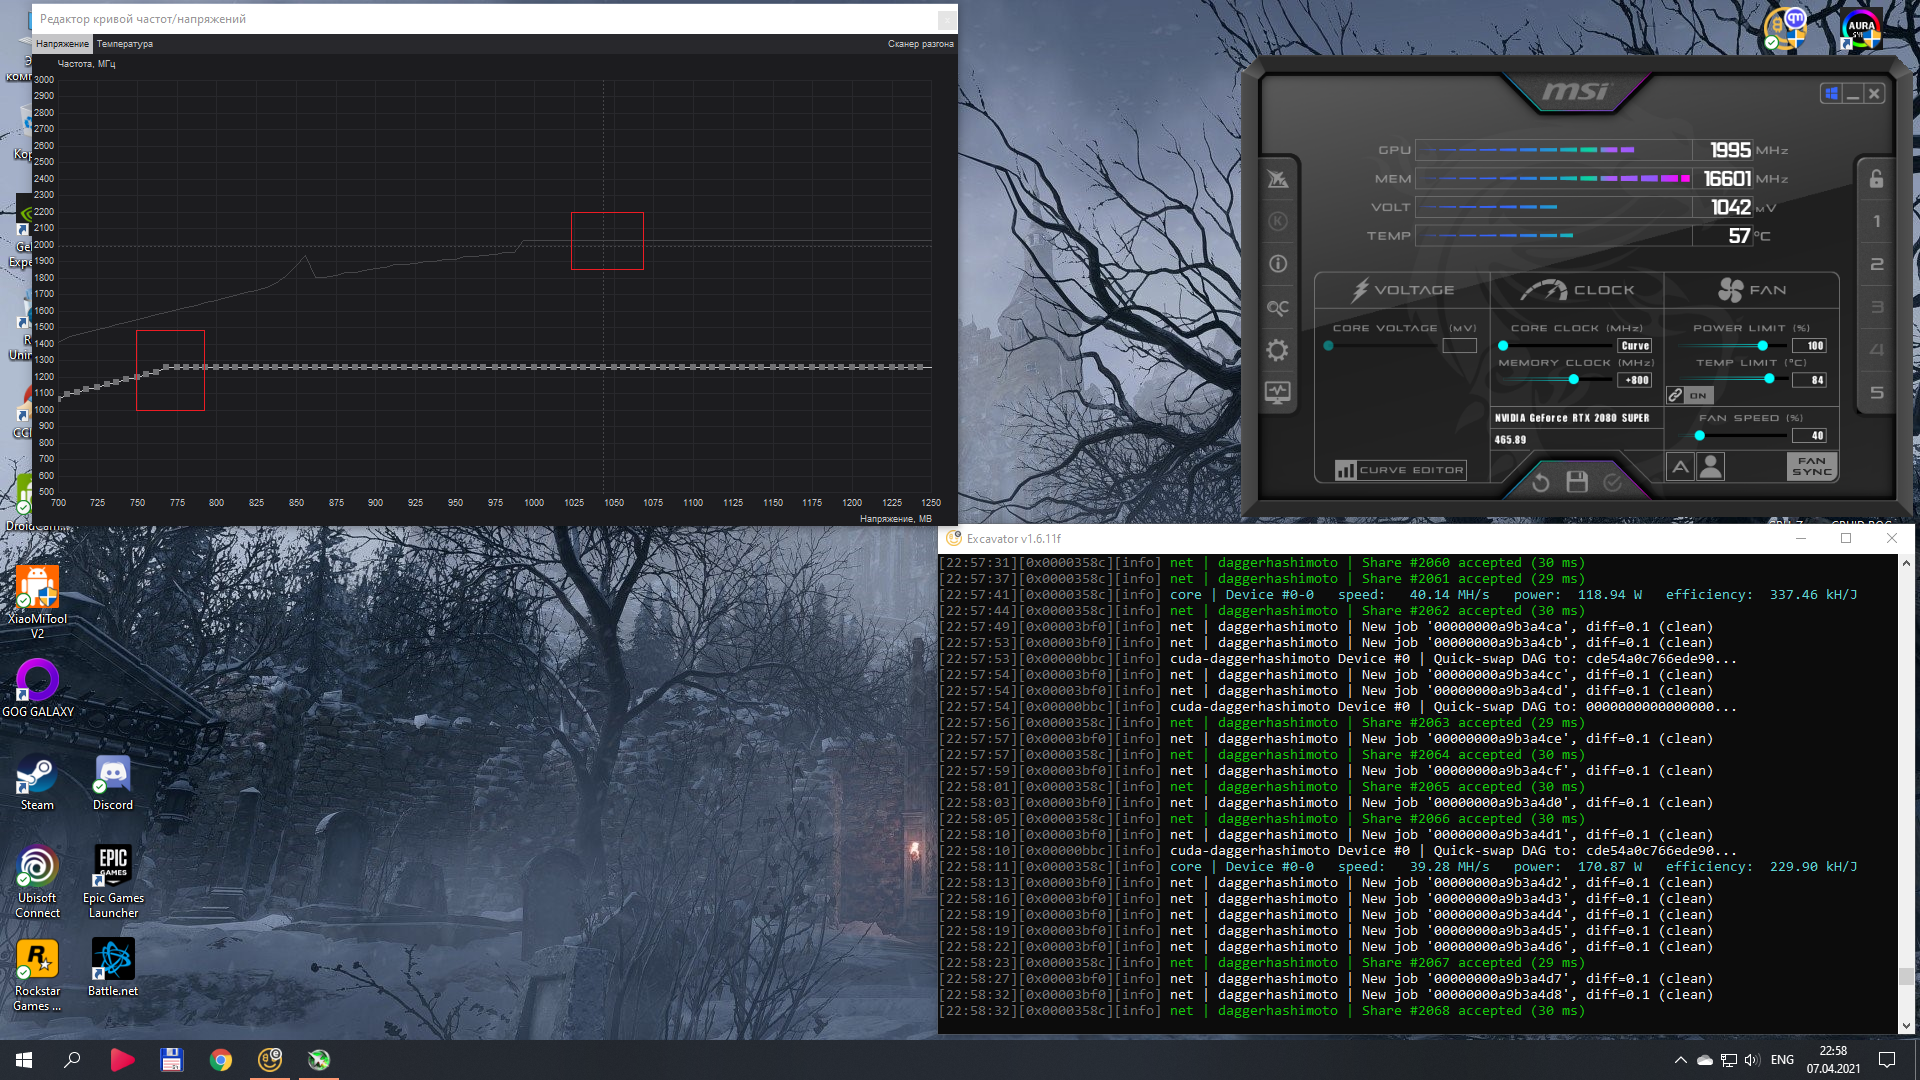Enable the Fan Sync button
This screenshot has height=1080, width=1920.
point(1811,467)
